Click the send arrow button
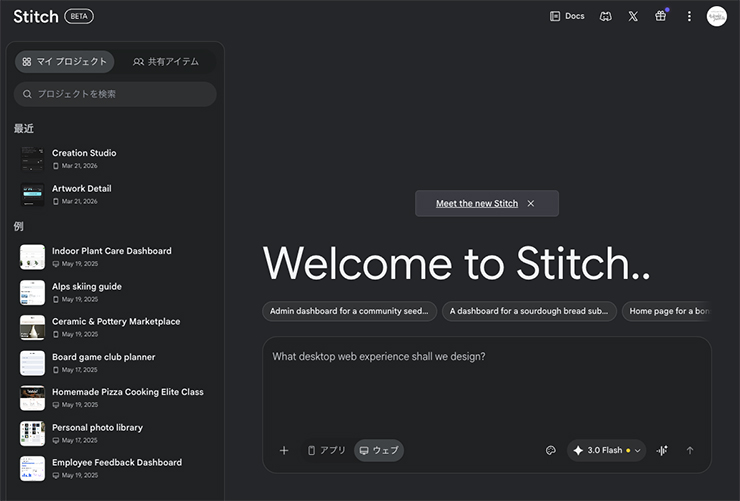The width and height of the screenshot is (740, 501). point(690,451)
